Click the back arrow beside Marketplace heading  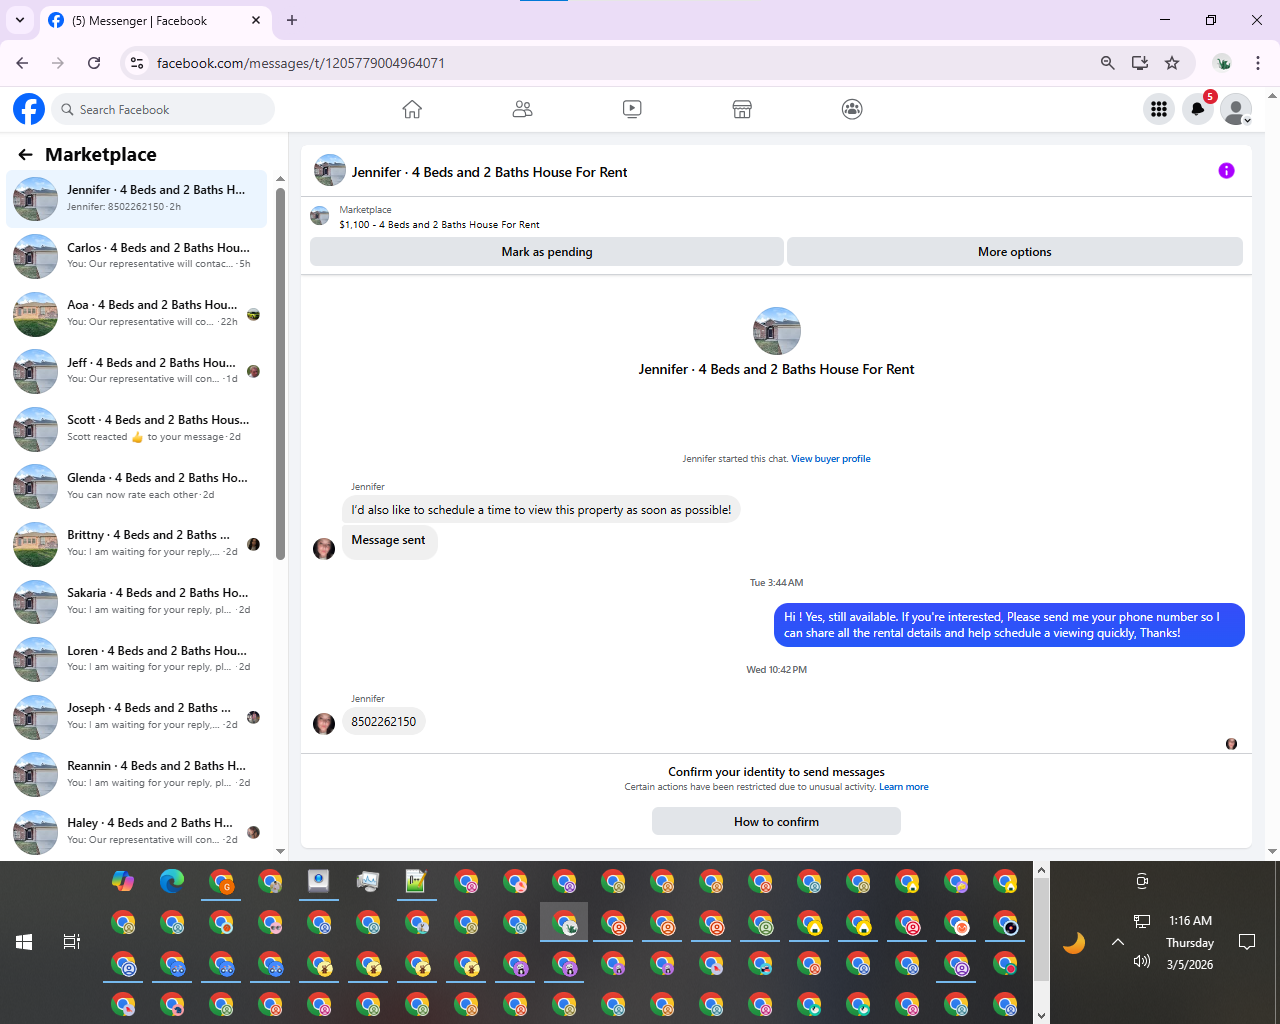click(25, 155)
